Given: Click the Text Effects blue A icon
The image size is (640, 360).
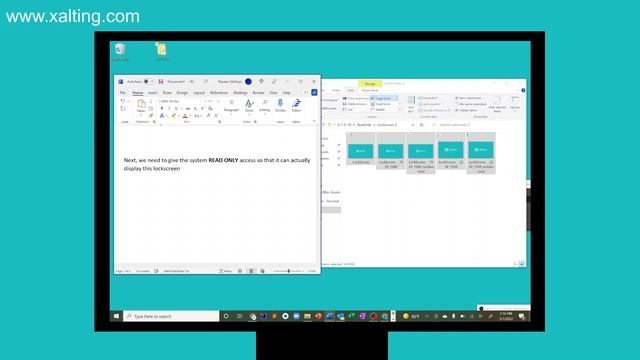Looking at the screenshot, I should 162,116.
